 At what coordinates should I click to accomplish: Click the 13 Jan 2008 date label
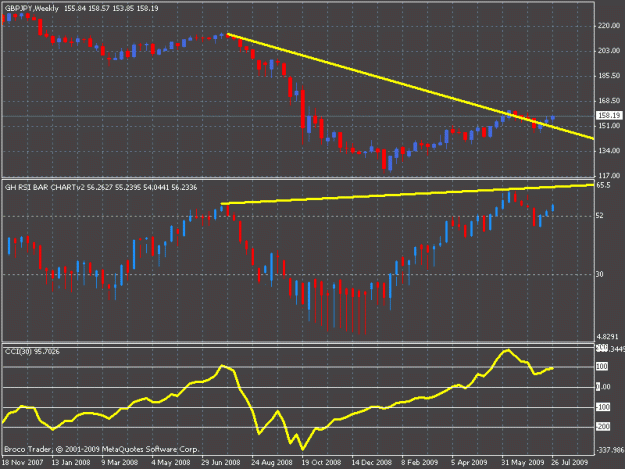click(x=71, y=462)
